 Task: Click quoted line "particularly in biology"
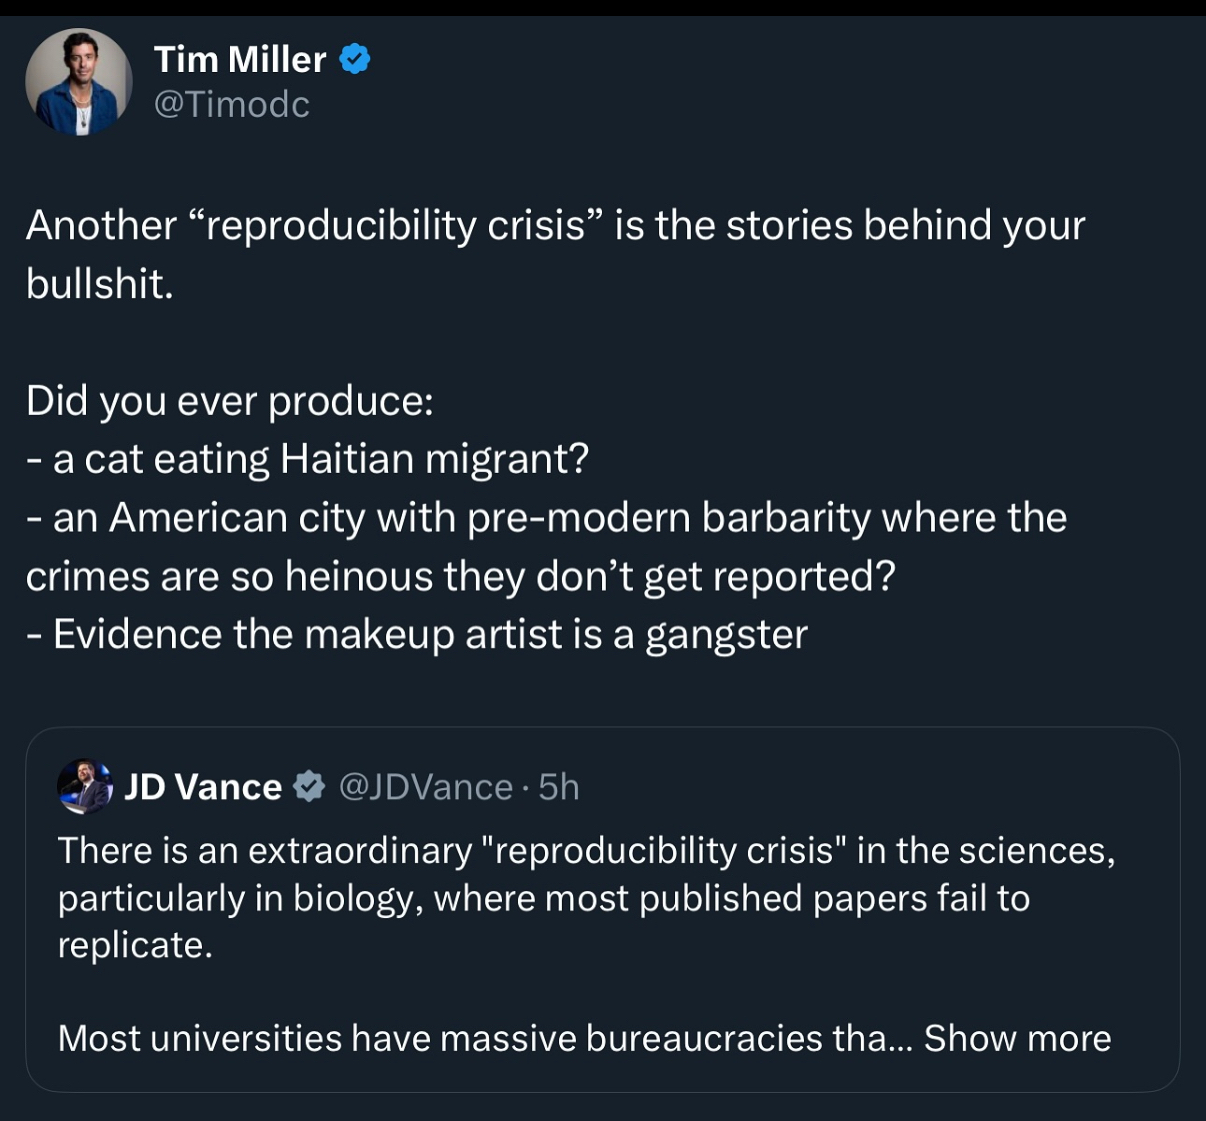[543, 898]
